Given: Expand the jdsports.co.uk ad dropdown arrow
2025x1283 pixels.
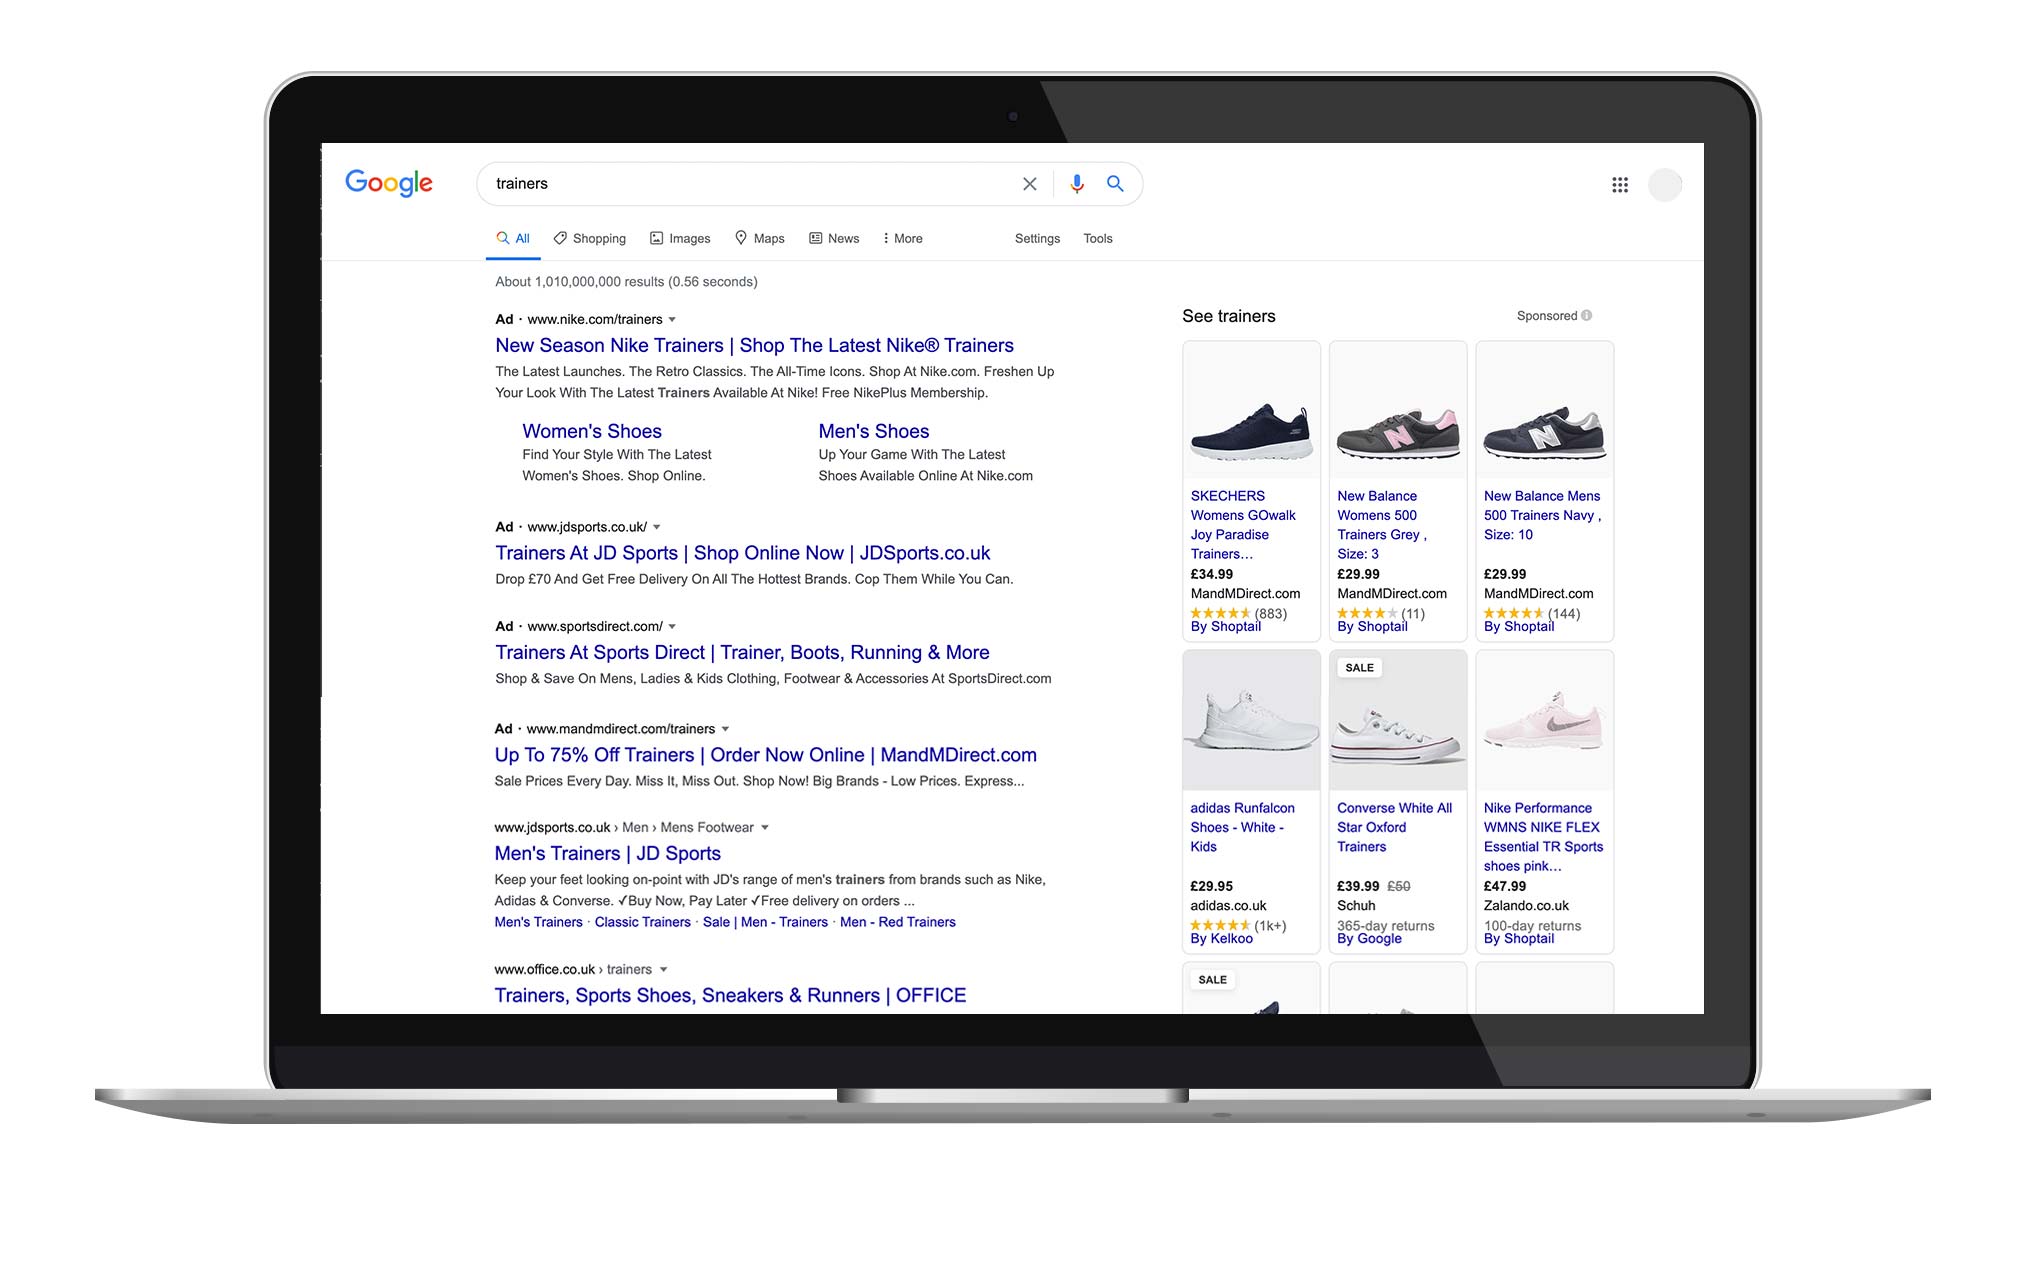Looking at the screenshot, I should click(657, 527).
